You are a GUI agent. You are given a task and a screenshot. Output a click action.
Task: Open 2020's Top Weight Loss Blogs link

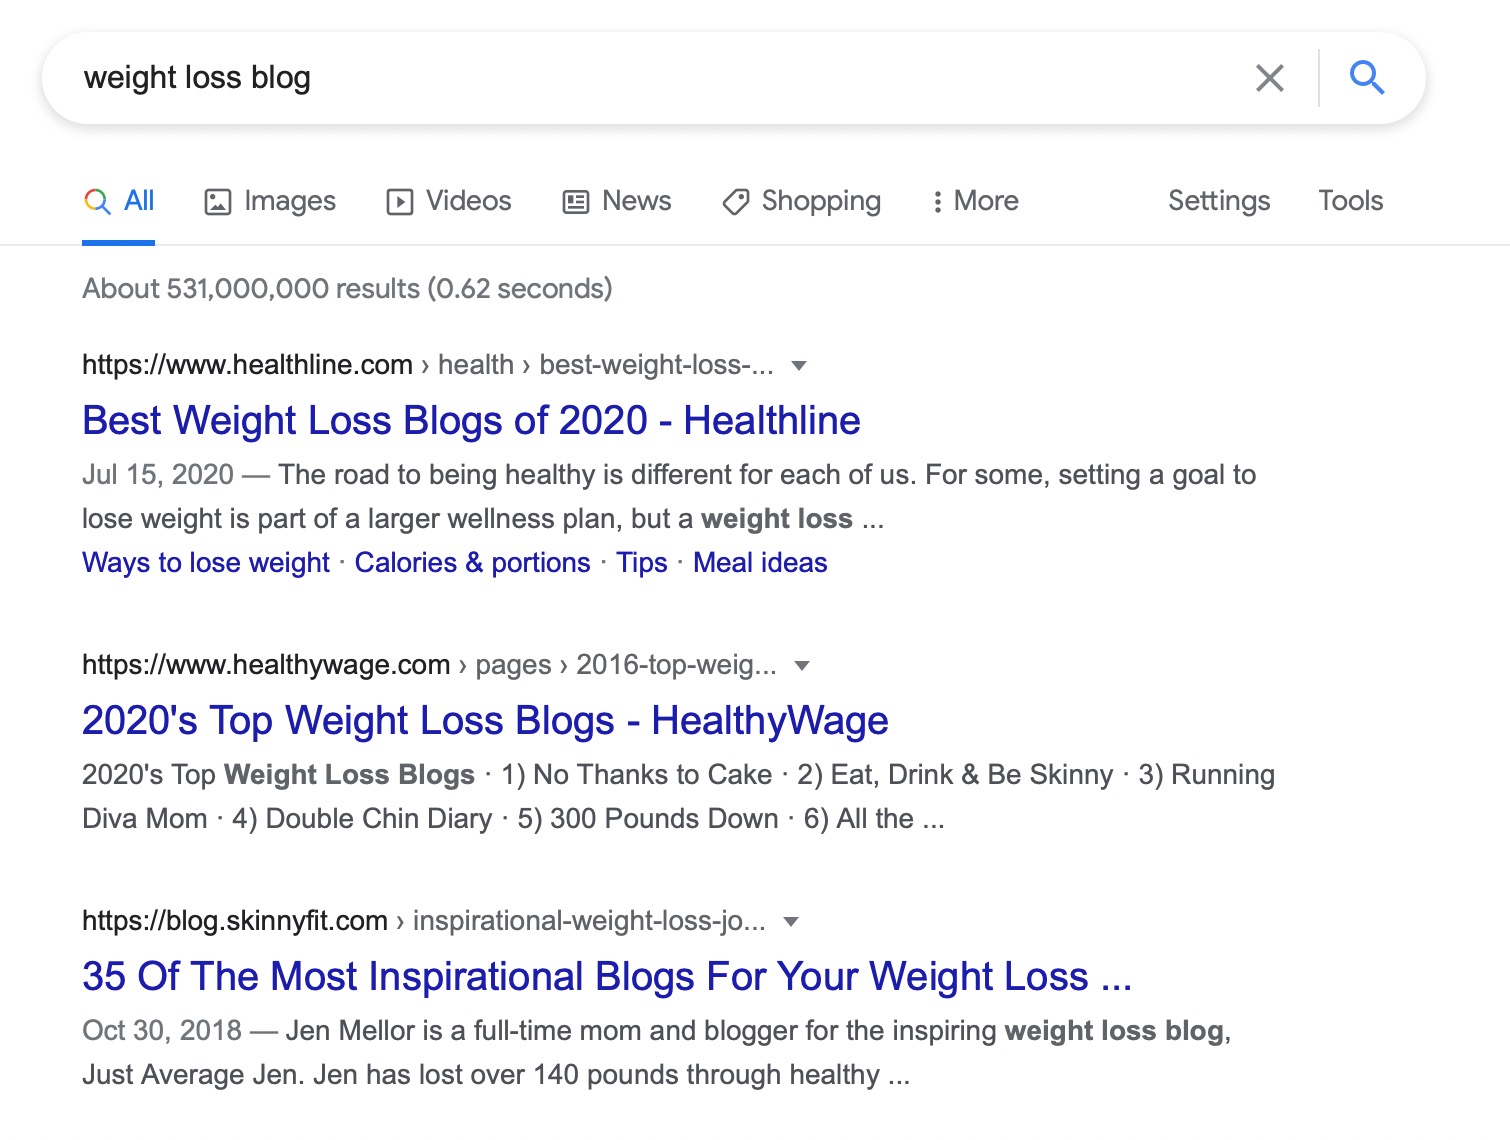[485, 721]
